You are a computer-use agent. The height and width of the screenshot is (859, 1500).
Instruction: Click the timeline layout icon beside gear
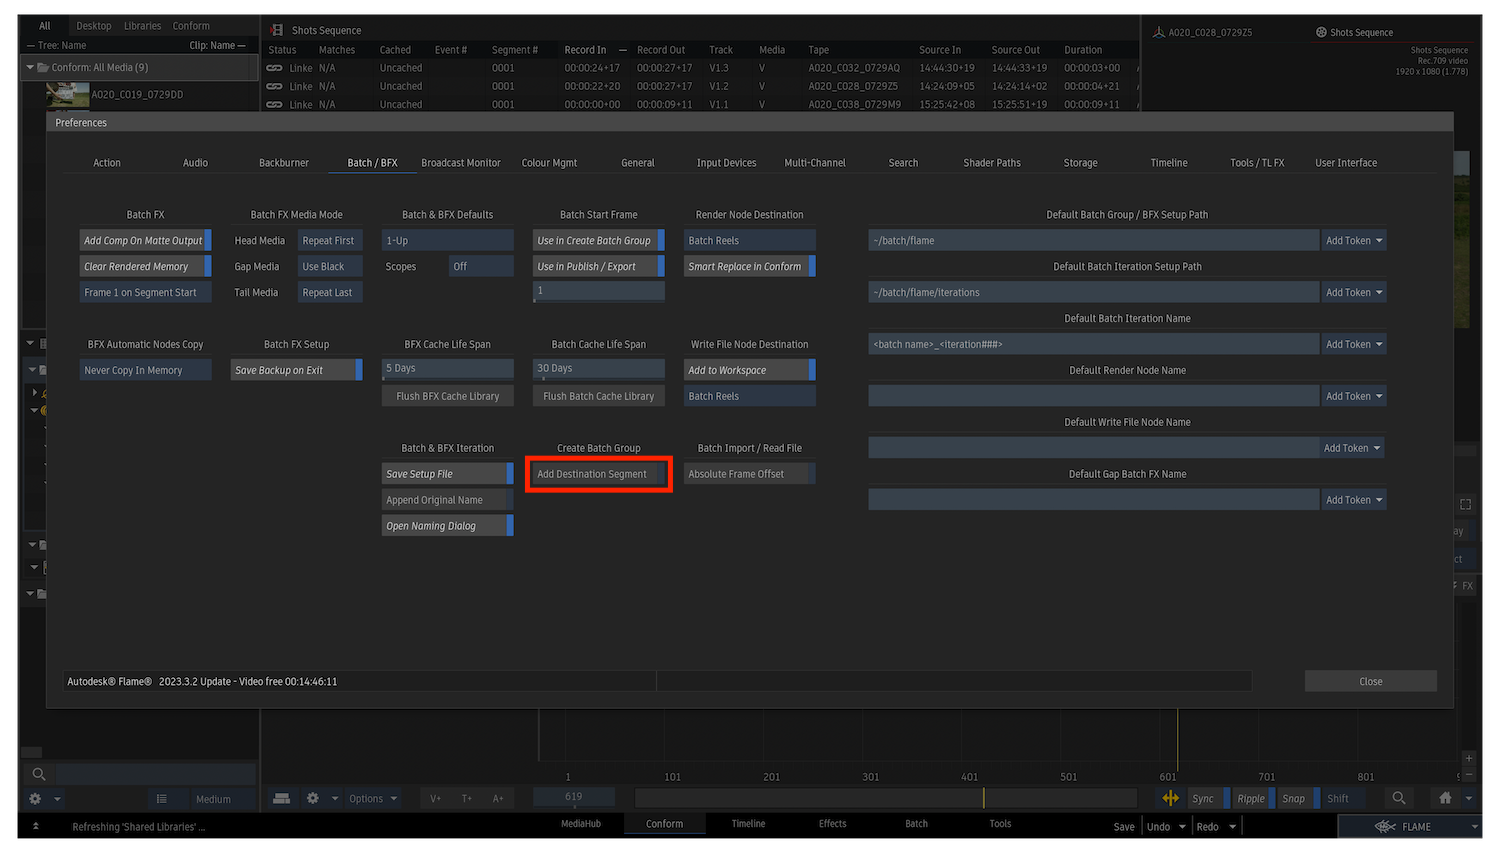pos(282,798)
